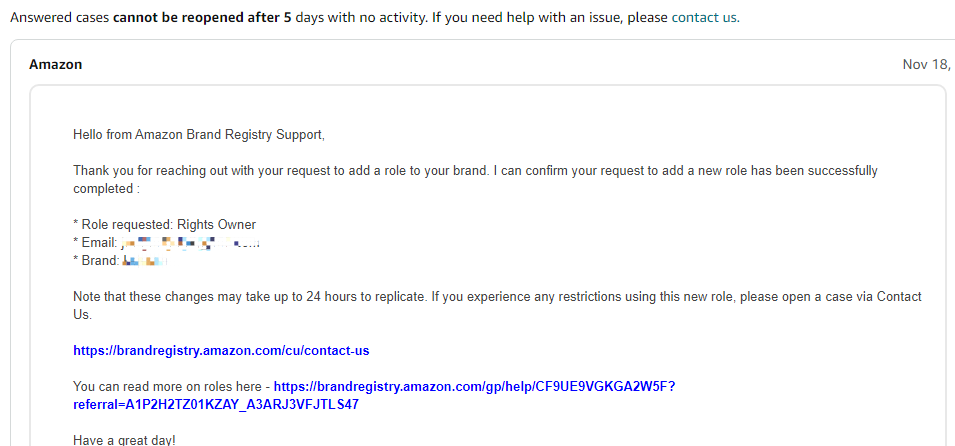Image resolution: width=955 pixels, height=446 pixels.
Task: Click the 'You can read more on roles here' text
Action: tap(167, 386)
